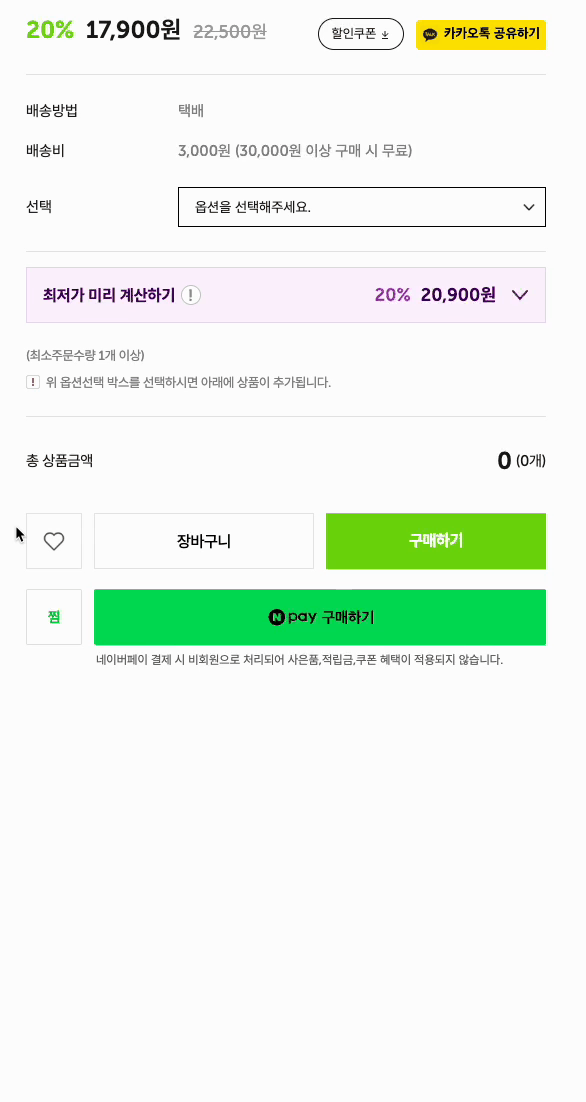
Task: Click the Naver Pay N icon
Action: pos(277,617)
